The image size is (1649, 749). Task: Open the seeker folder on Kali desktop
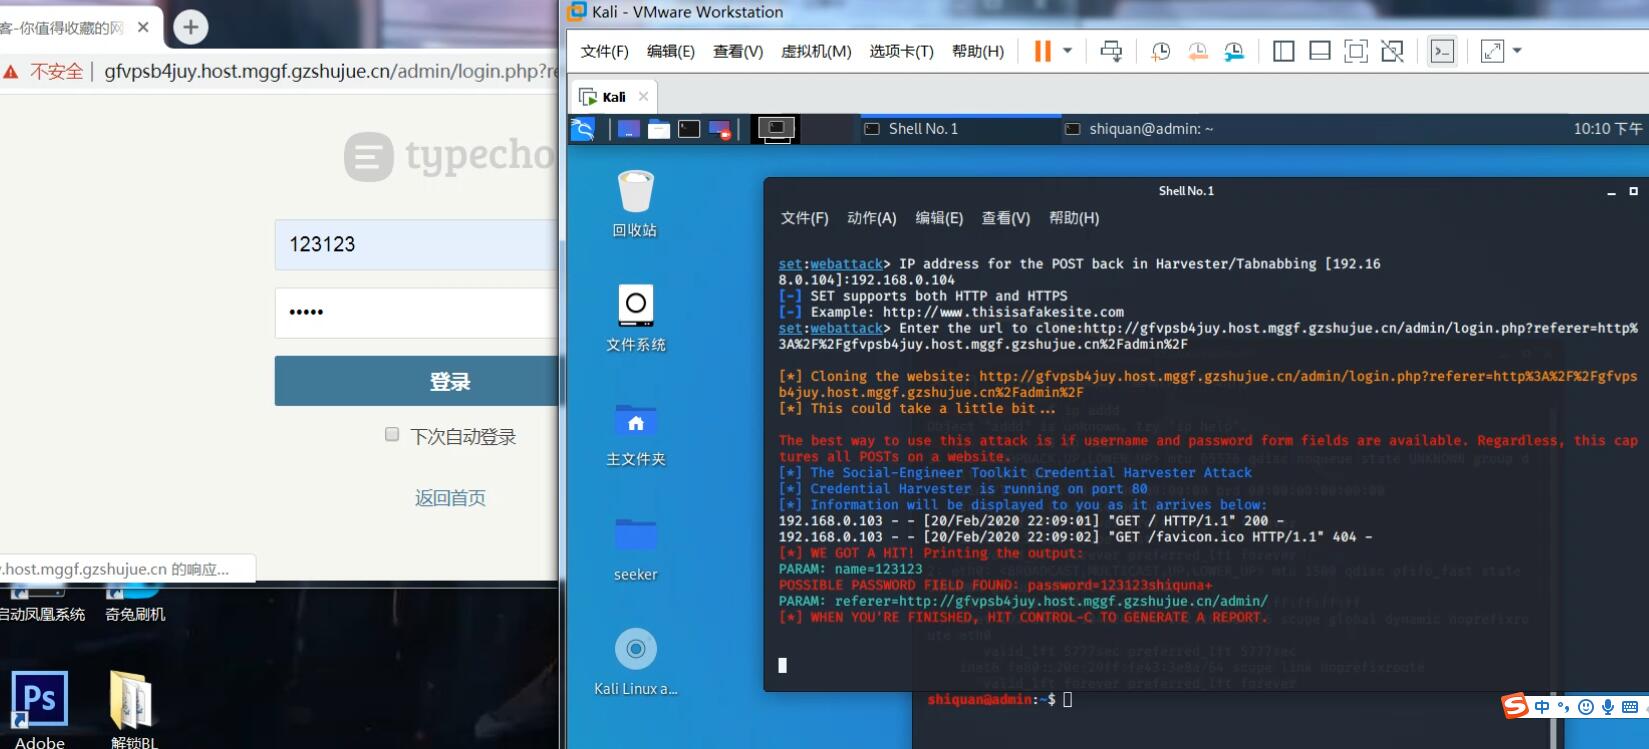635,548
